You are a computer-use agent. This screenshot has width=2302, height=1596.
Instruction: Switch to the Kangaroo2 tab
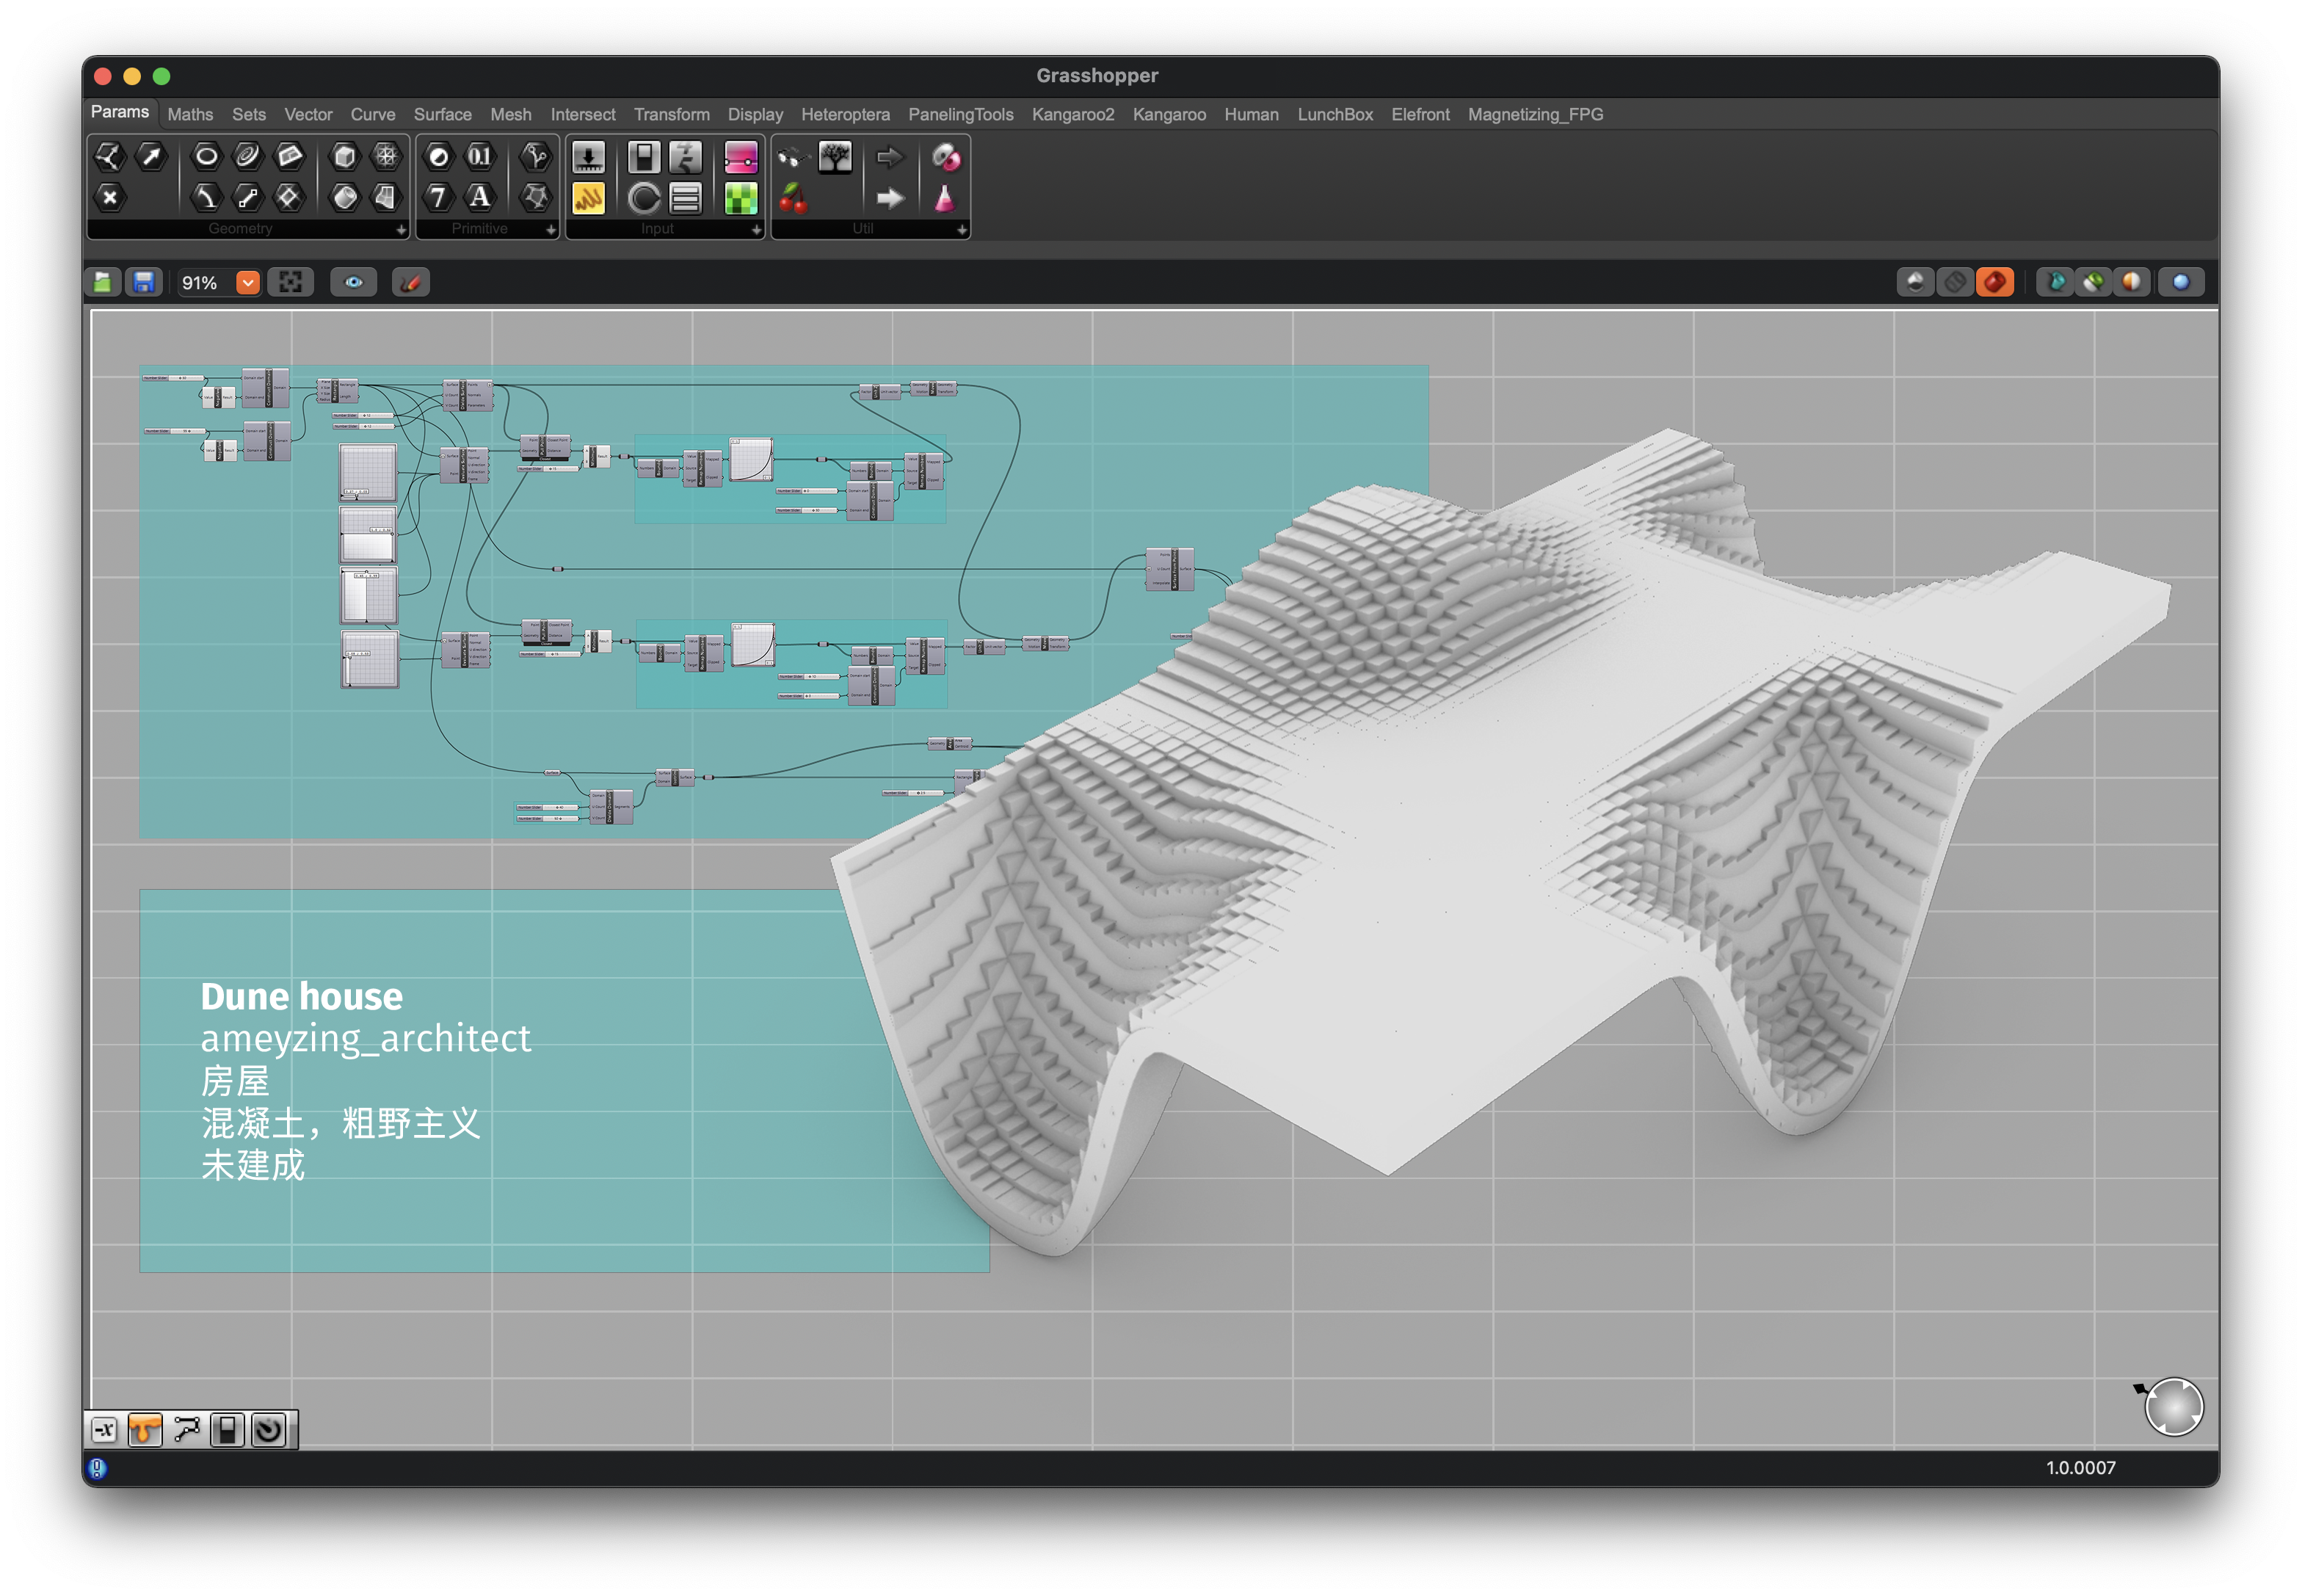1072,115
